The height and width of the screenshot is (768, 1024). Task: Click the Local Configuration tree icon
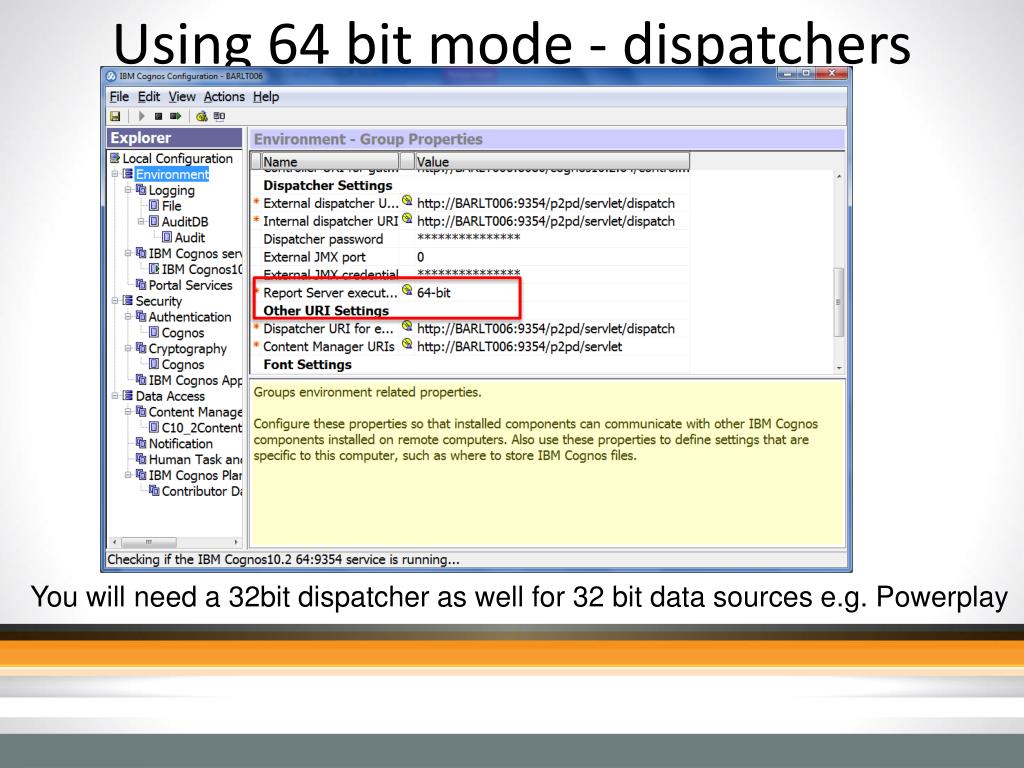(115, 158)
